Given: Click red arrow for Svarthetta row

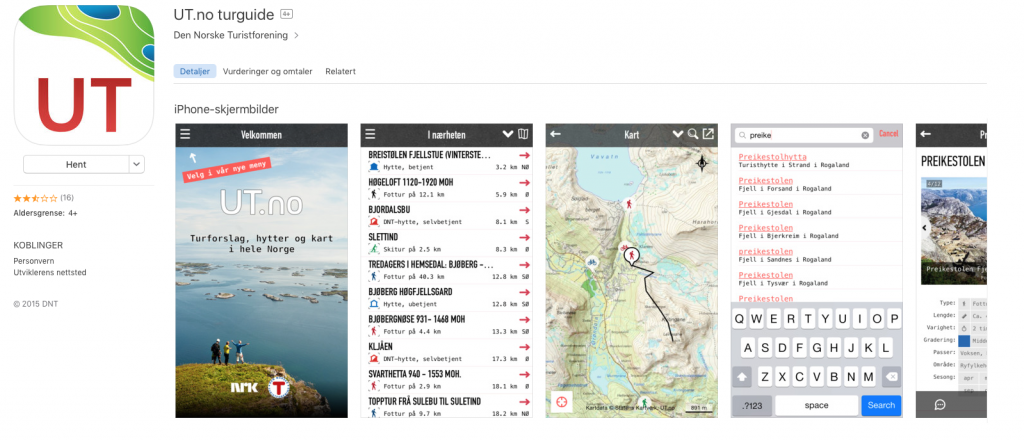Looking at the screenshot, I should (x=524, y=374).
